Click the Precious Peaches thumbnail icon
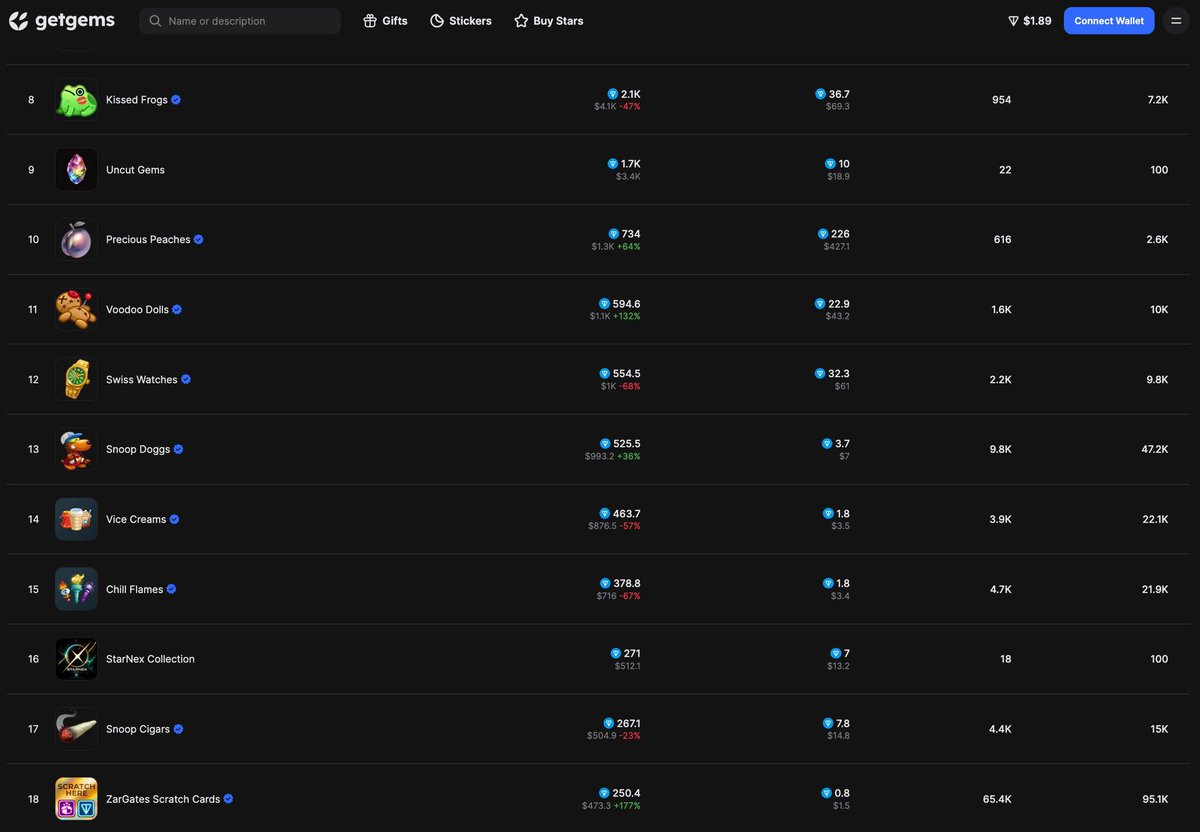Screen dimensions: 1200x832 [76, 240]
